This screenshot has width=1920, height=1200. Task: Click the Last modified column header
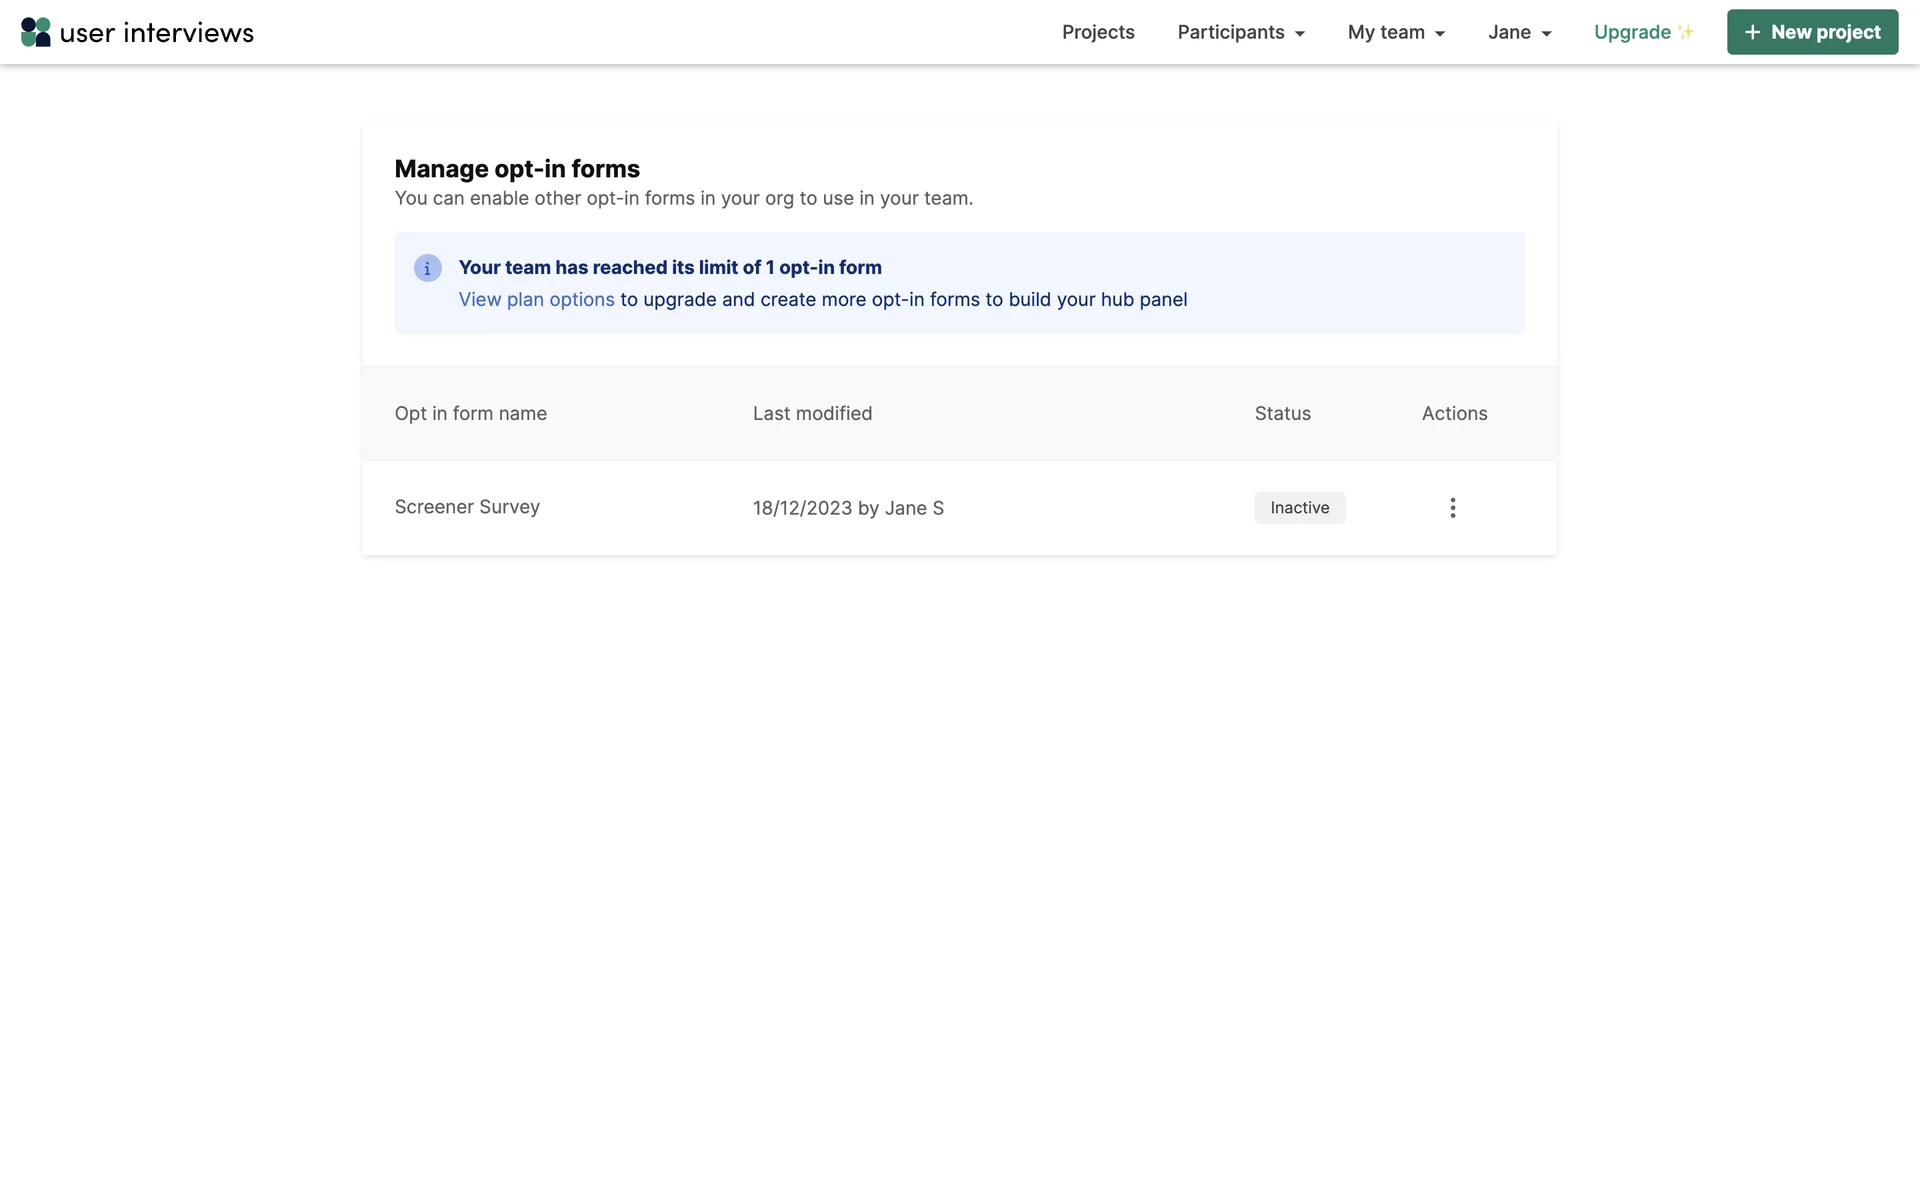(812, 414)
